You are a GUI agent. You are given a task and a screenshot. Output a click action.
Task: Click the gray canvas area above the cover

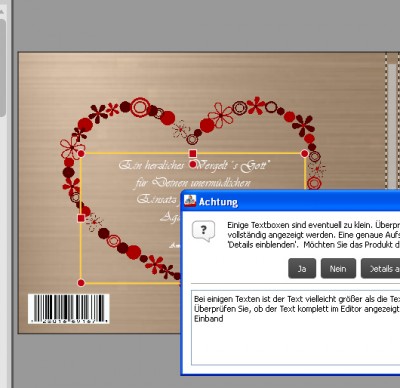tap(207, 25)
